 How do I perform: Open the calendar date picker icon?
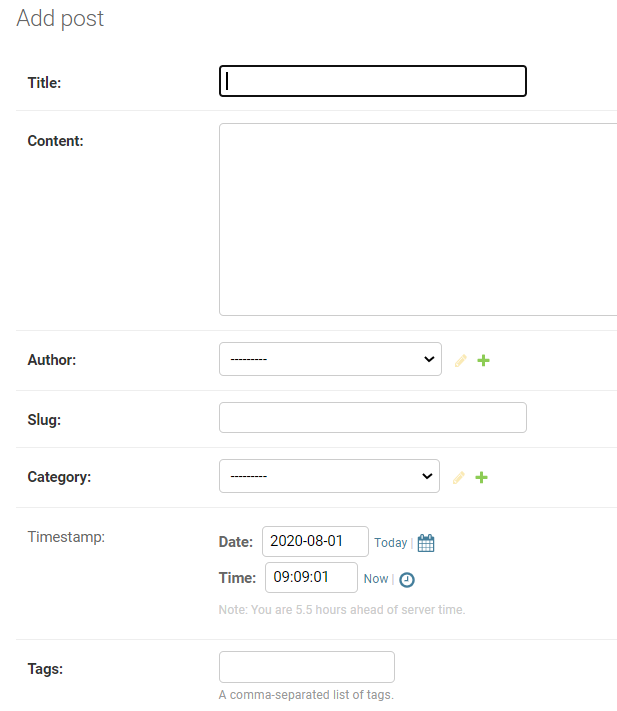[426, 543]
